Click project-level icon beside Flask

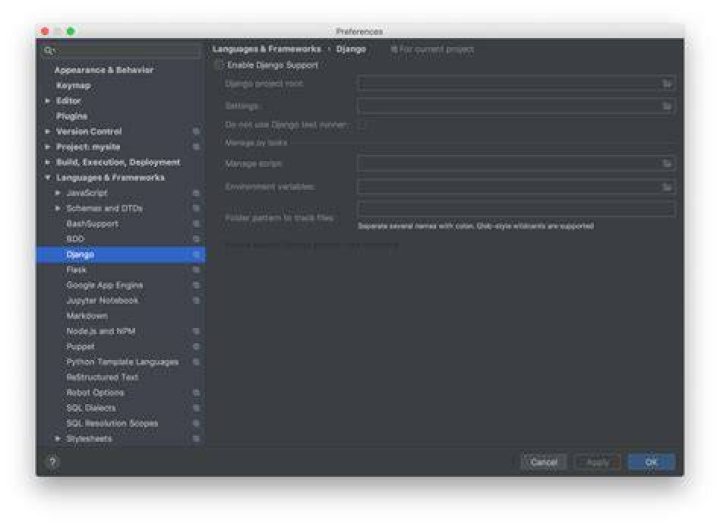coord(196,270)
